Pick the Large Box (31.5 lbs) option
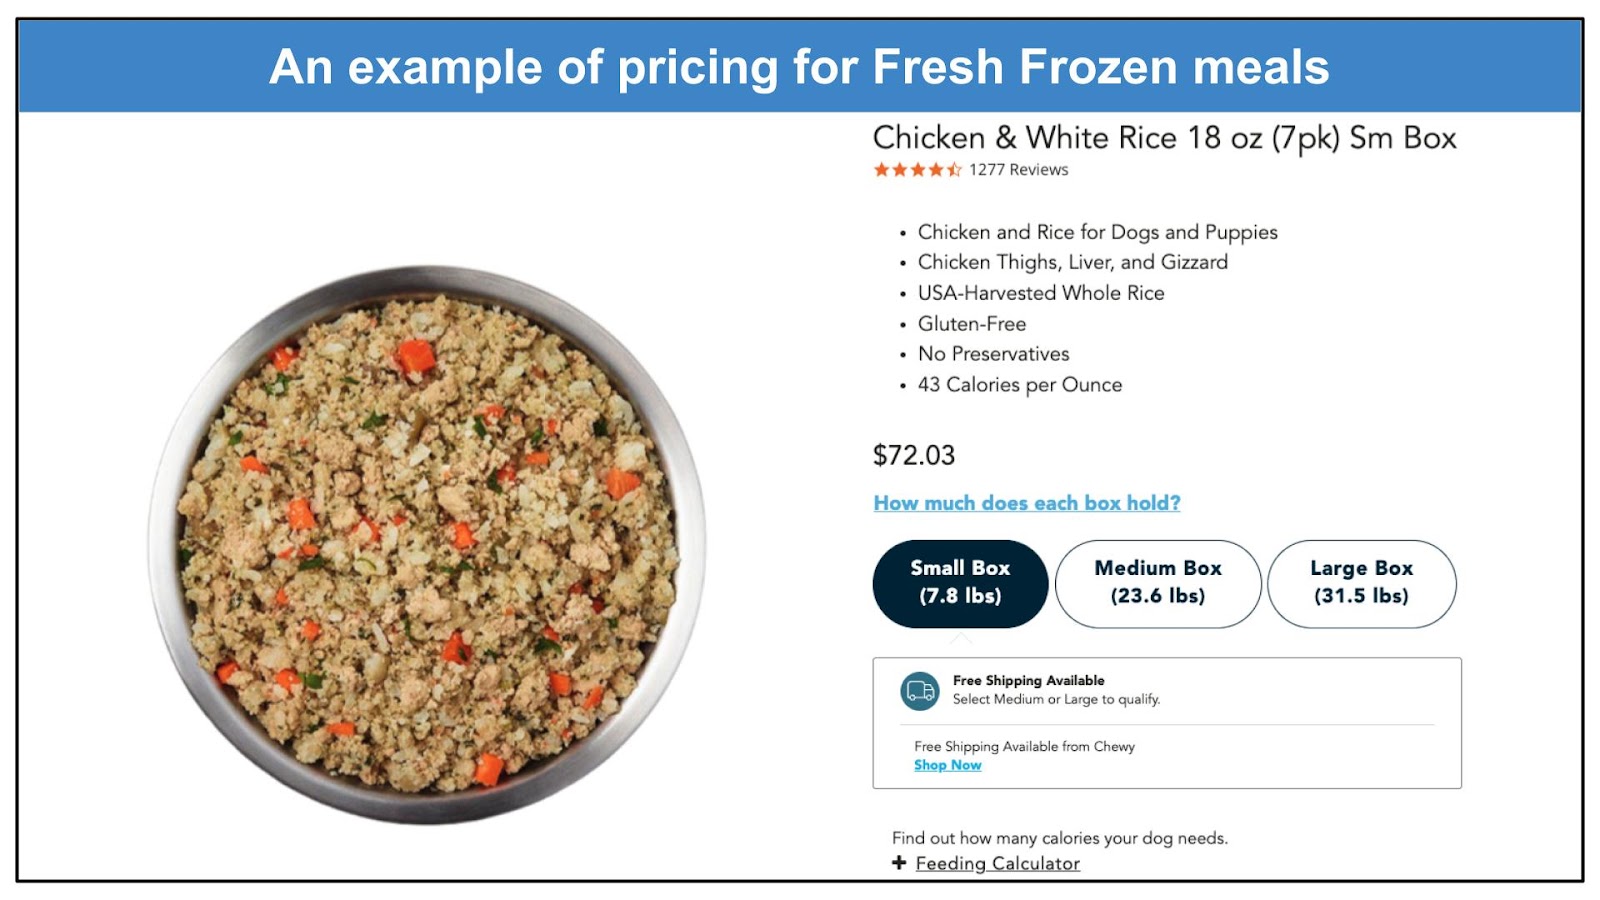This screenshot has width=1600, height=900. (1361, 583)
